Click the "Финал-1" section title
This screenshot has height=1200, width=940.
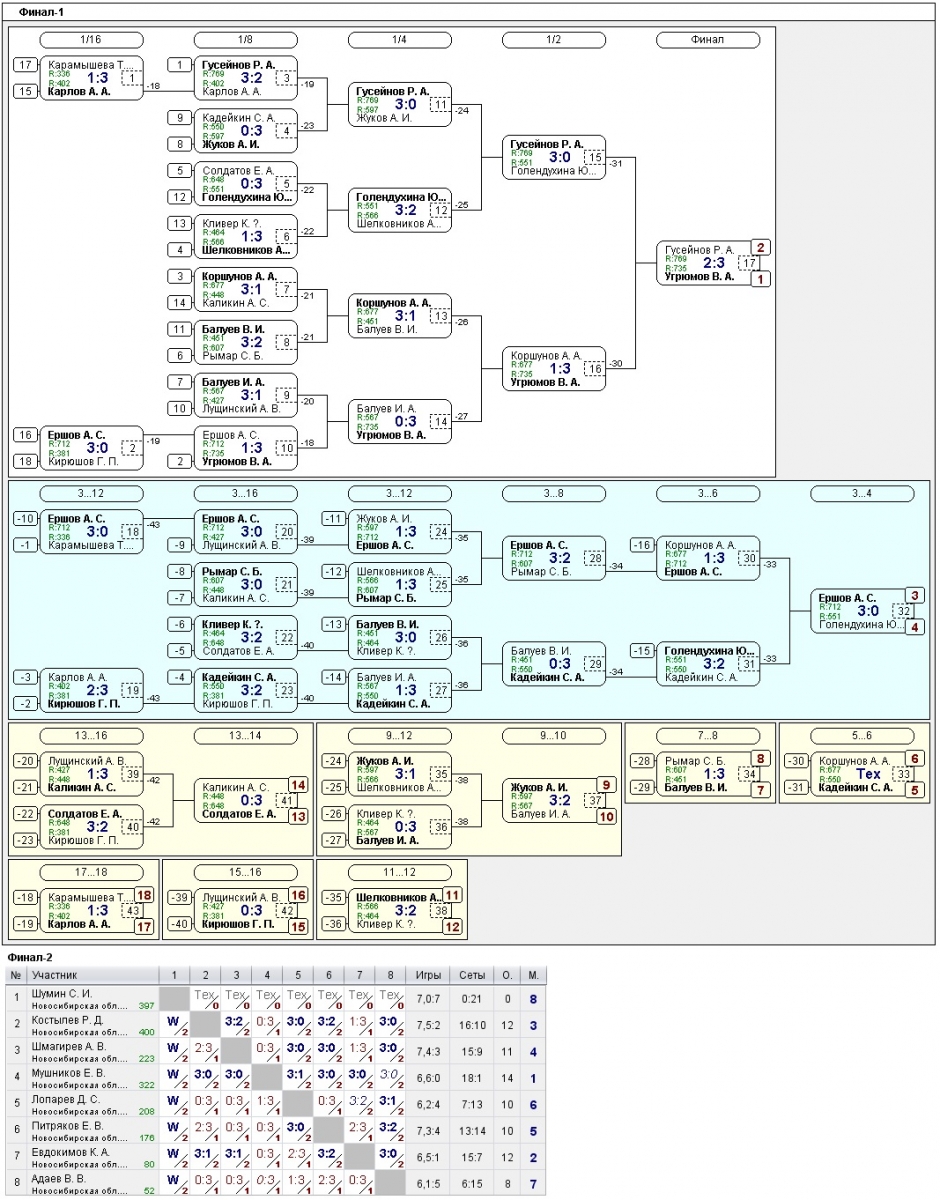[42, 9]
